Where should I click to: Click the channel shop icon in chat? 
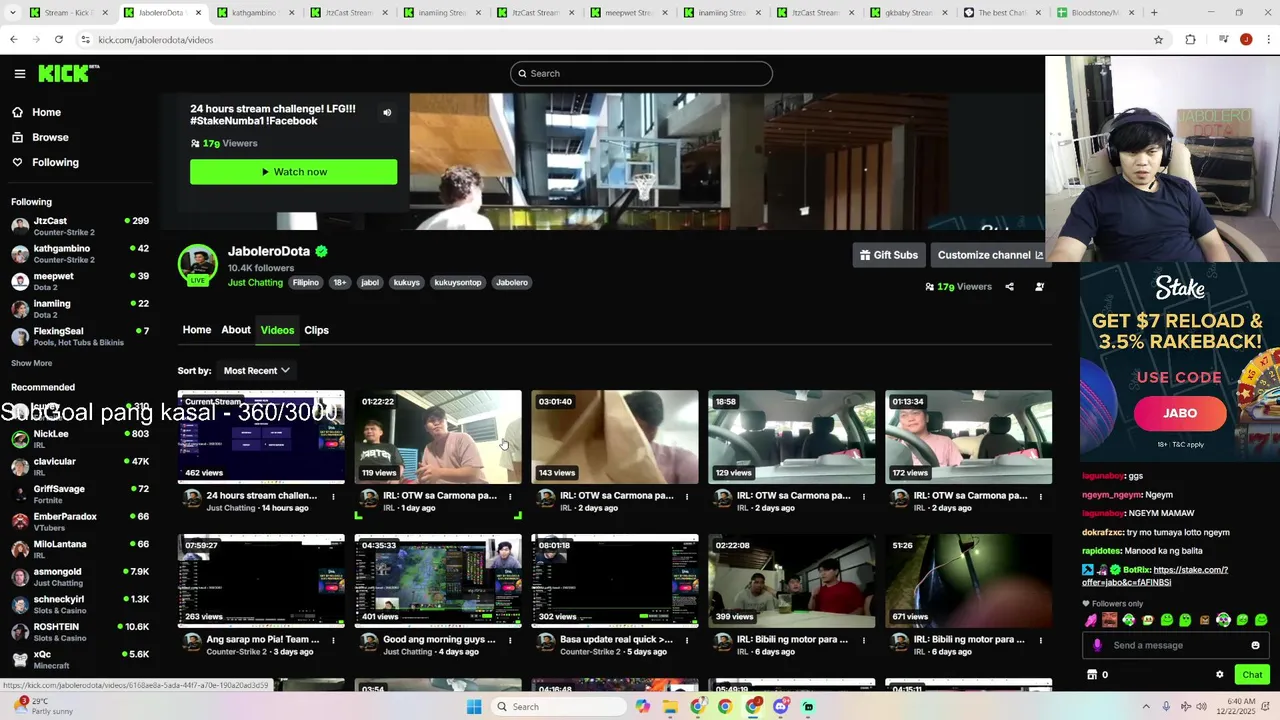click(x=1092, y=675)
